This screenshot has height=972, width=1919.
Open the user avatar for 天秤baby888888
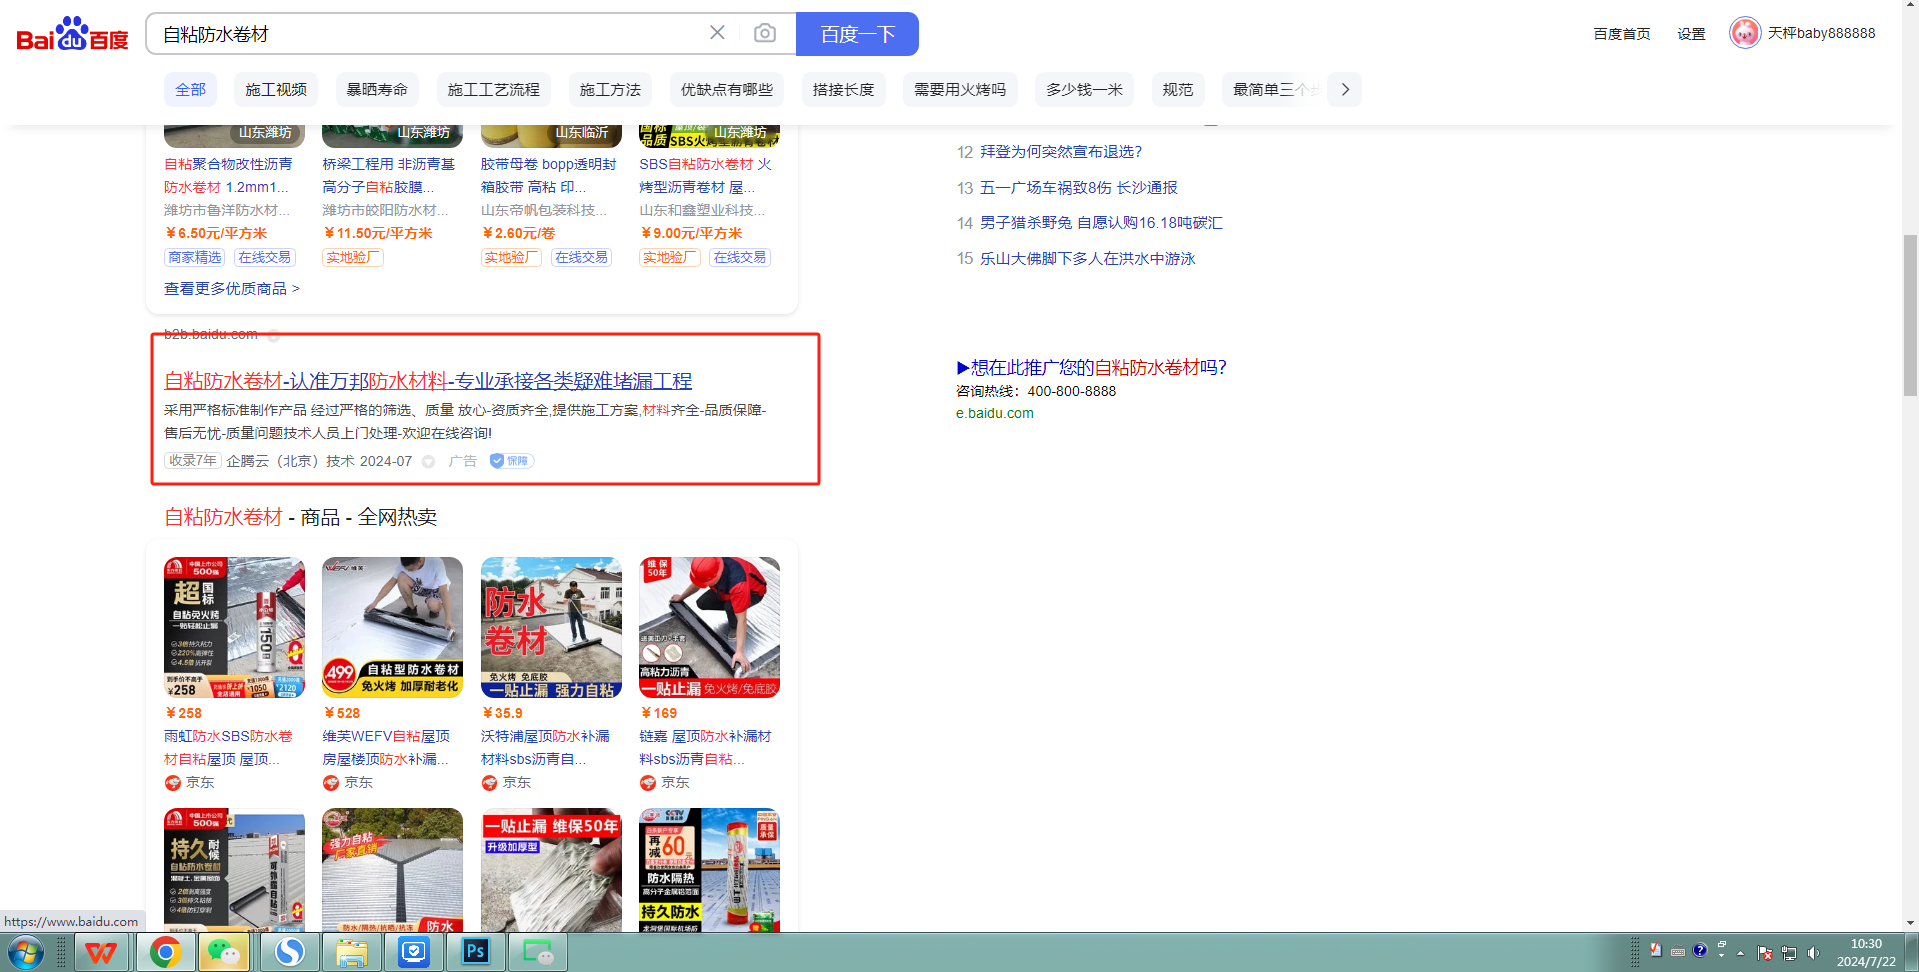1745,33
